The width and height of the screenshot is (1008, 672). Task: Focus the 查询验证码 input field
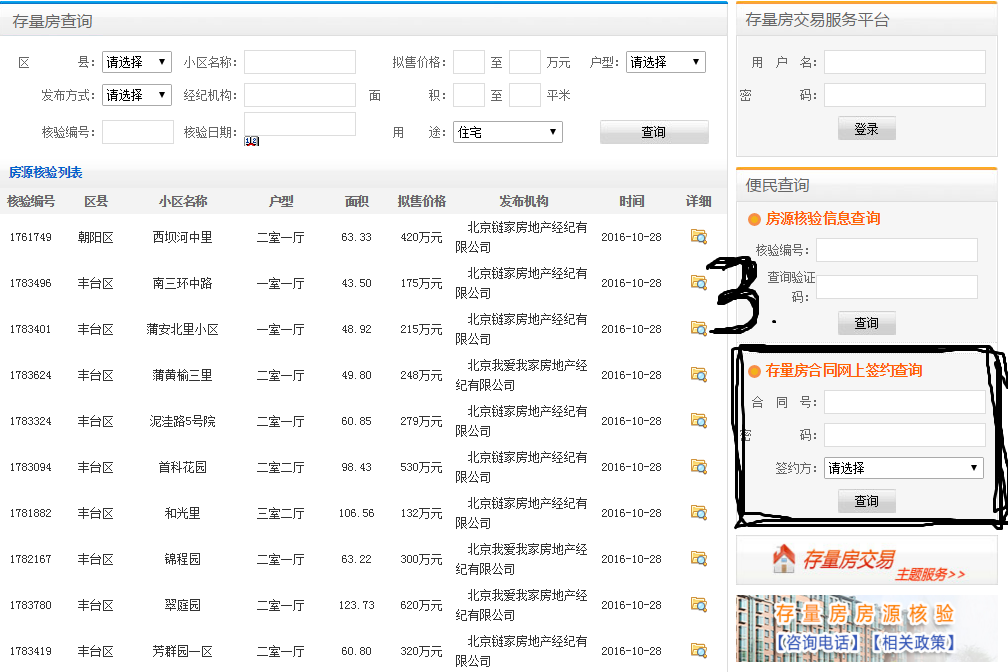(x=897, y=287)
